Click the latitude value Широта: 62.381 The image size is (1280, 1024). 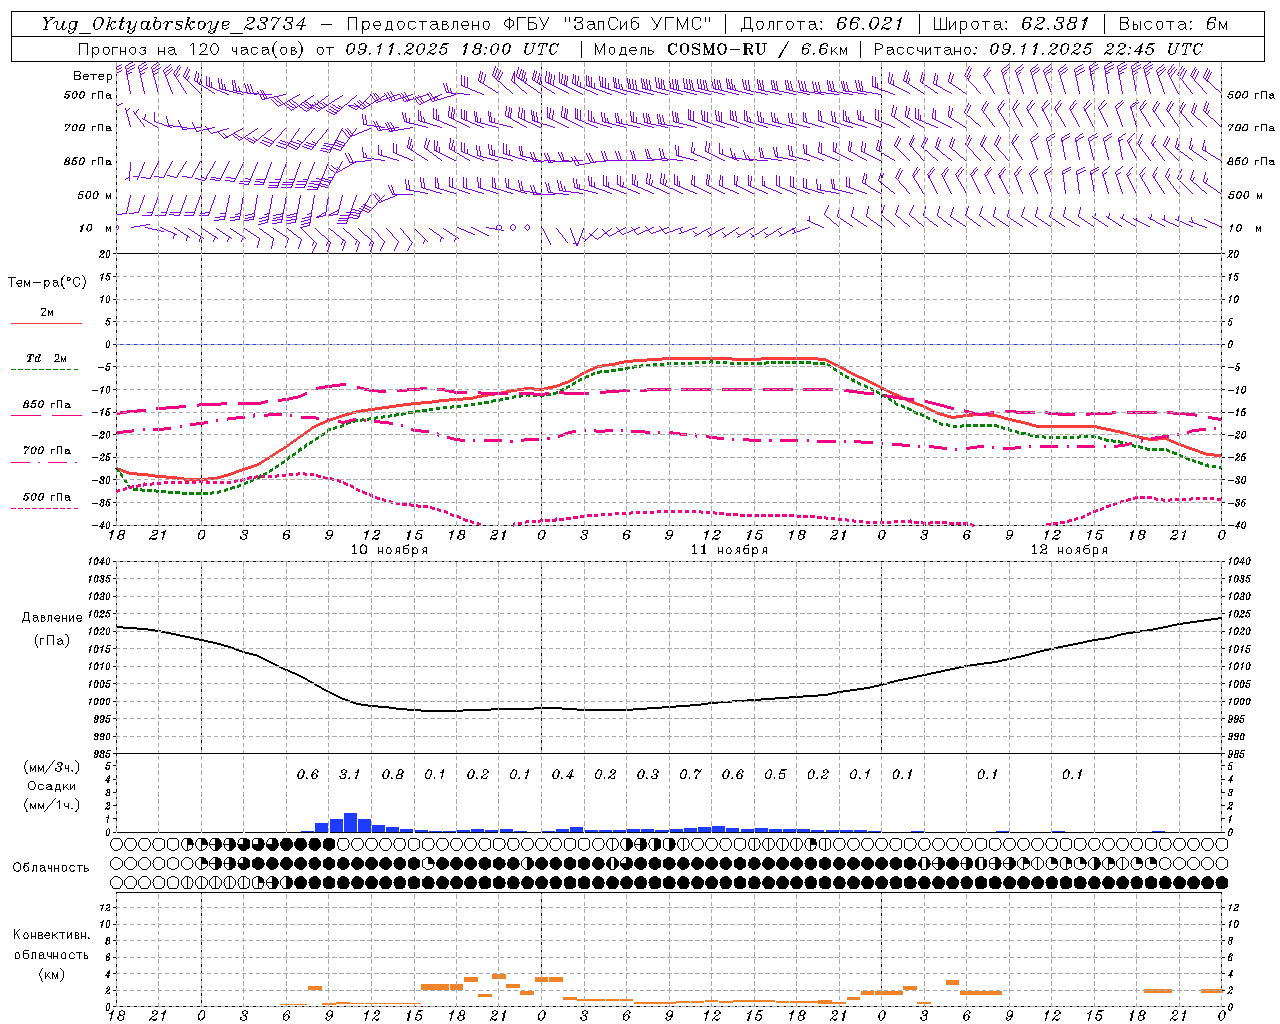coord(1011,24)
